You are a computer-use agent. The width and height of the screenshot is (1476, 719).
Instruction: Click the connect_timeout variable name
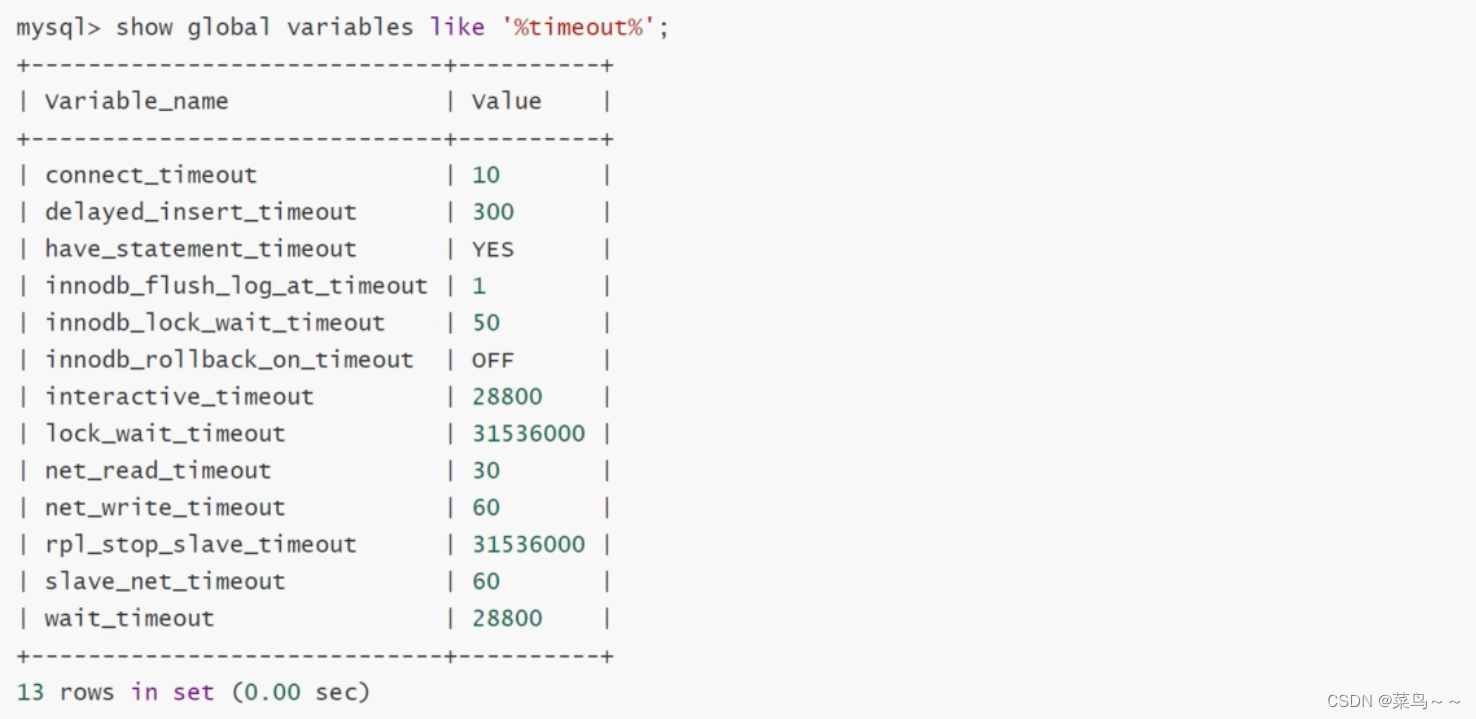click(151, 175)
